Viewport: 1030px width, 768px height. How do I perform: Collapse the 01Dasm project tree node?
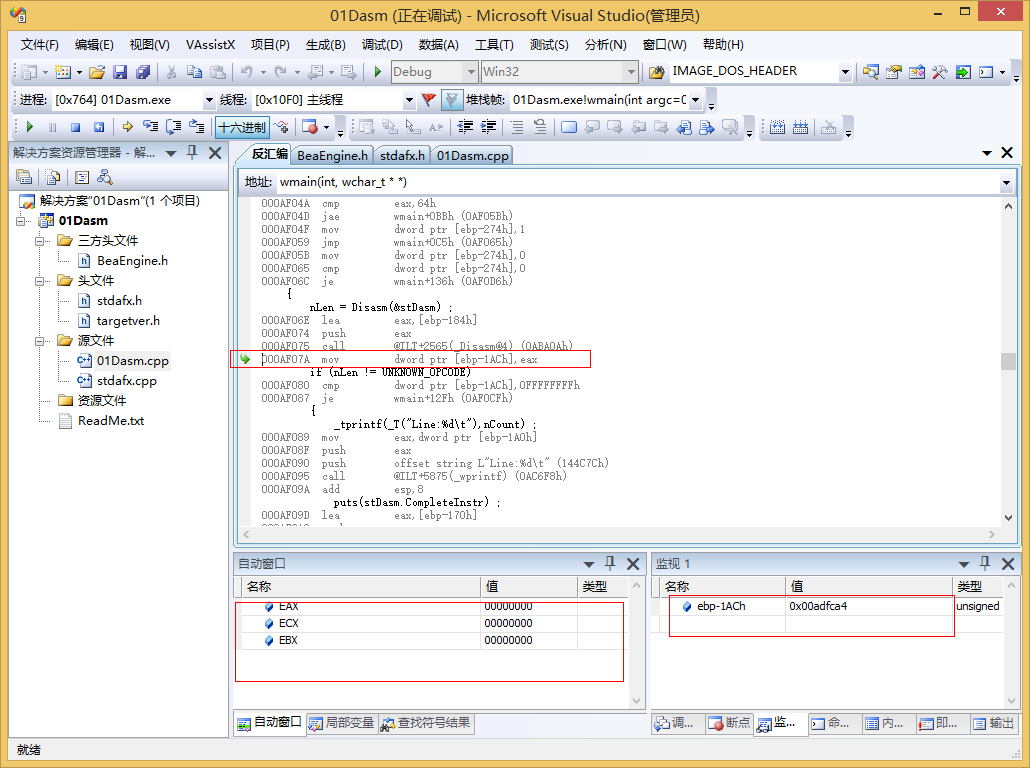tap(20, 221)
